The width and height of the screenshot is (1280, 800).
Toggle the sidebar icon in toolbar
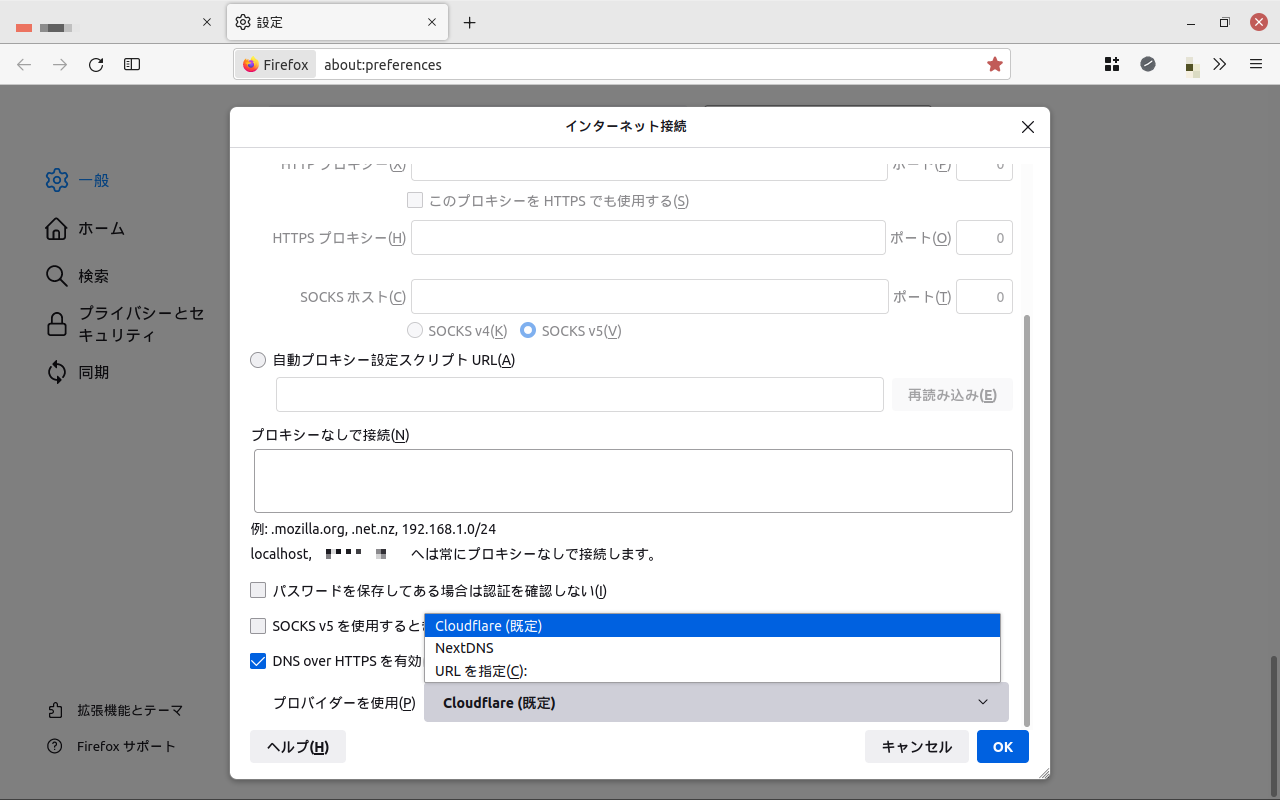click(x=132, y=64)
